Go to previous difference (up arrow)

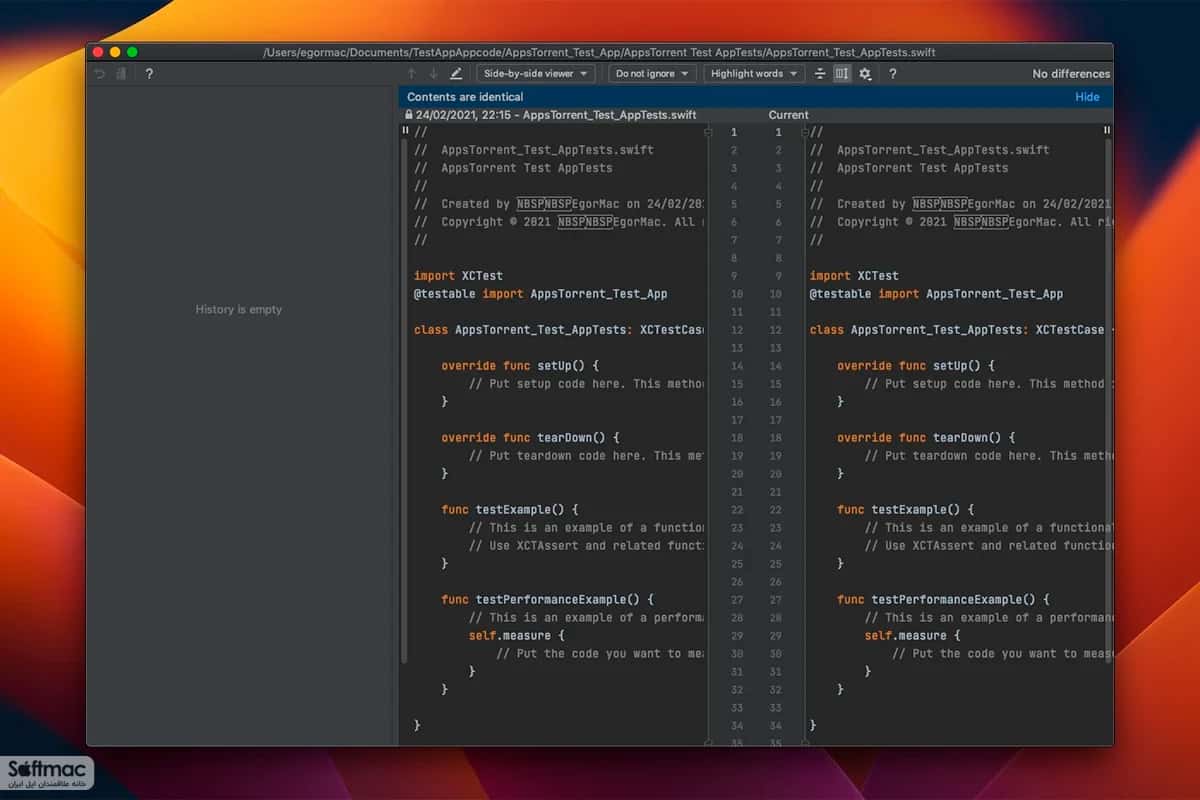tap(411, 74)
